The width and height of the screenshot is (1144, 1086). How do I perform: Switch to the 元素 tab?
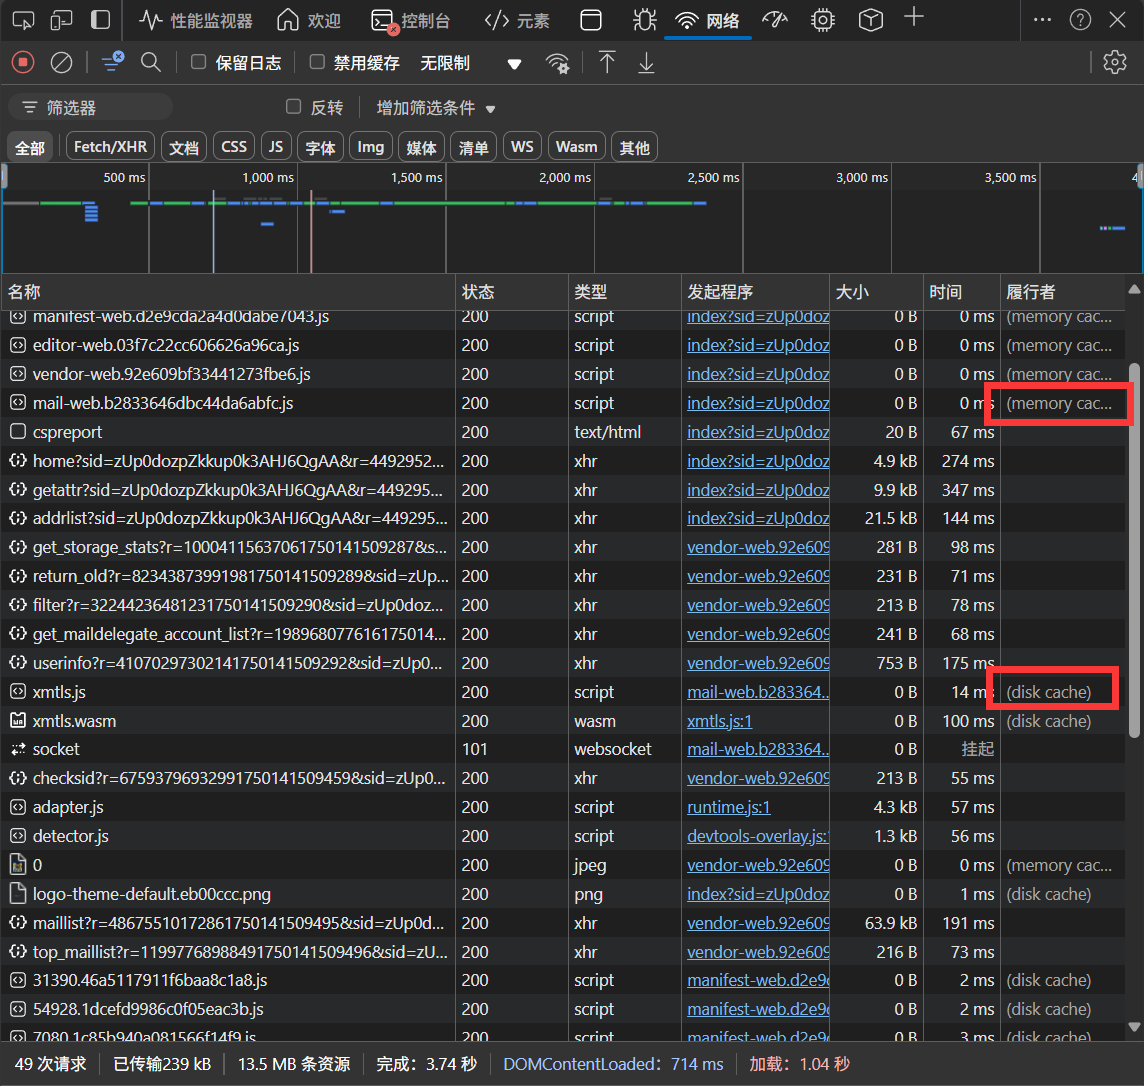click(x=517, y=20)
